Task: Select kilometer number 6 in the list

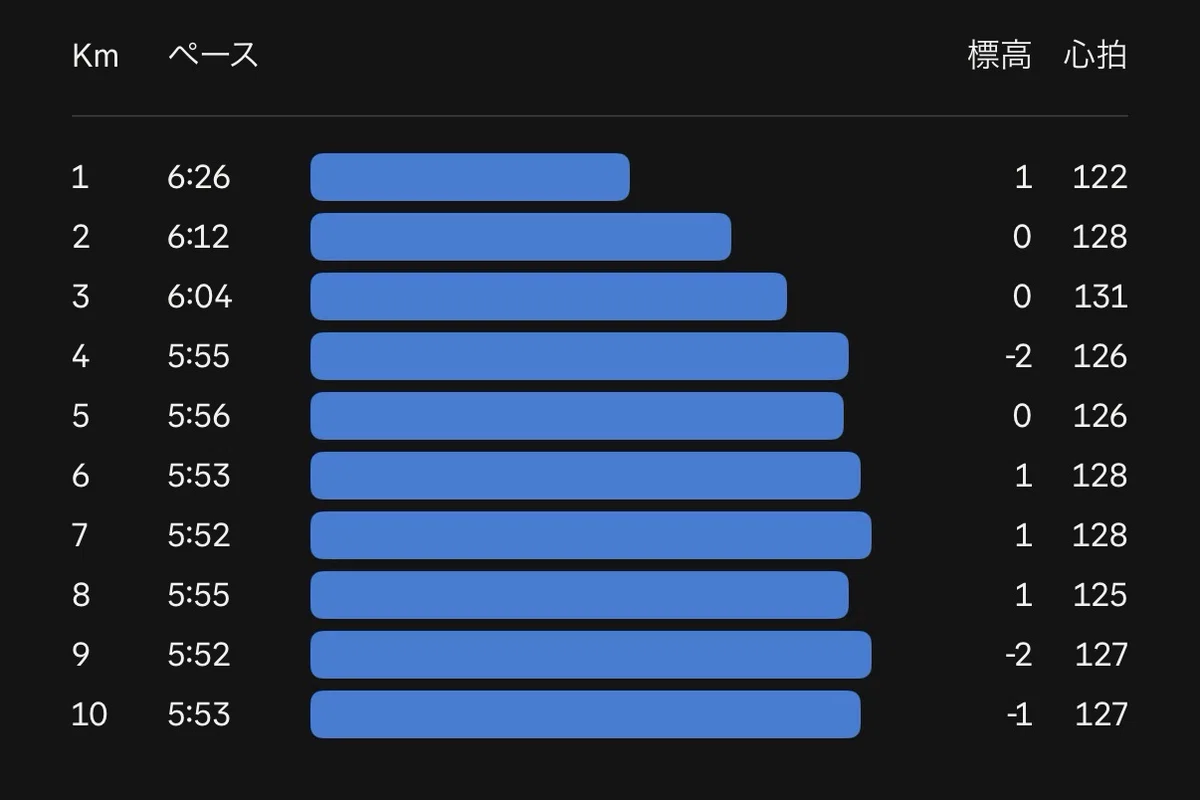Action: pyautogui.click(x=81, y=476)
